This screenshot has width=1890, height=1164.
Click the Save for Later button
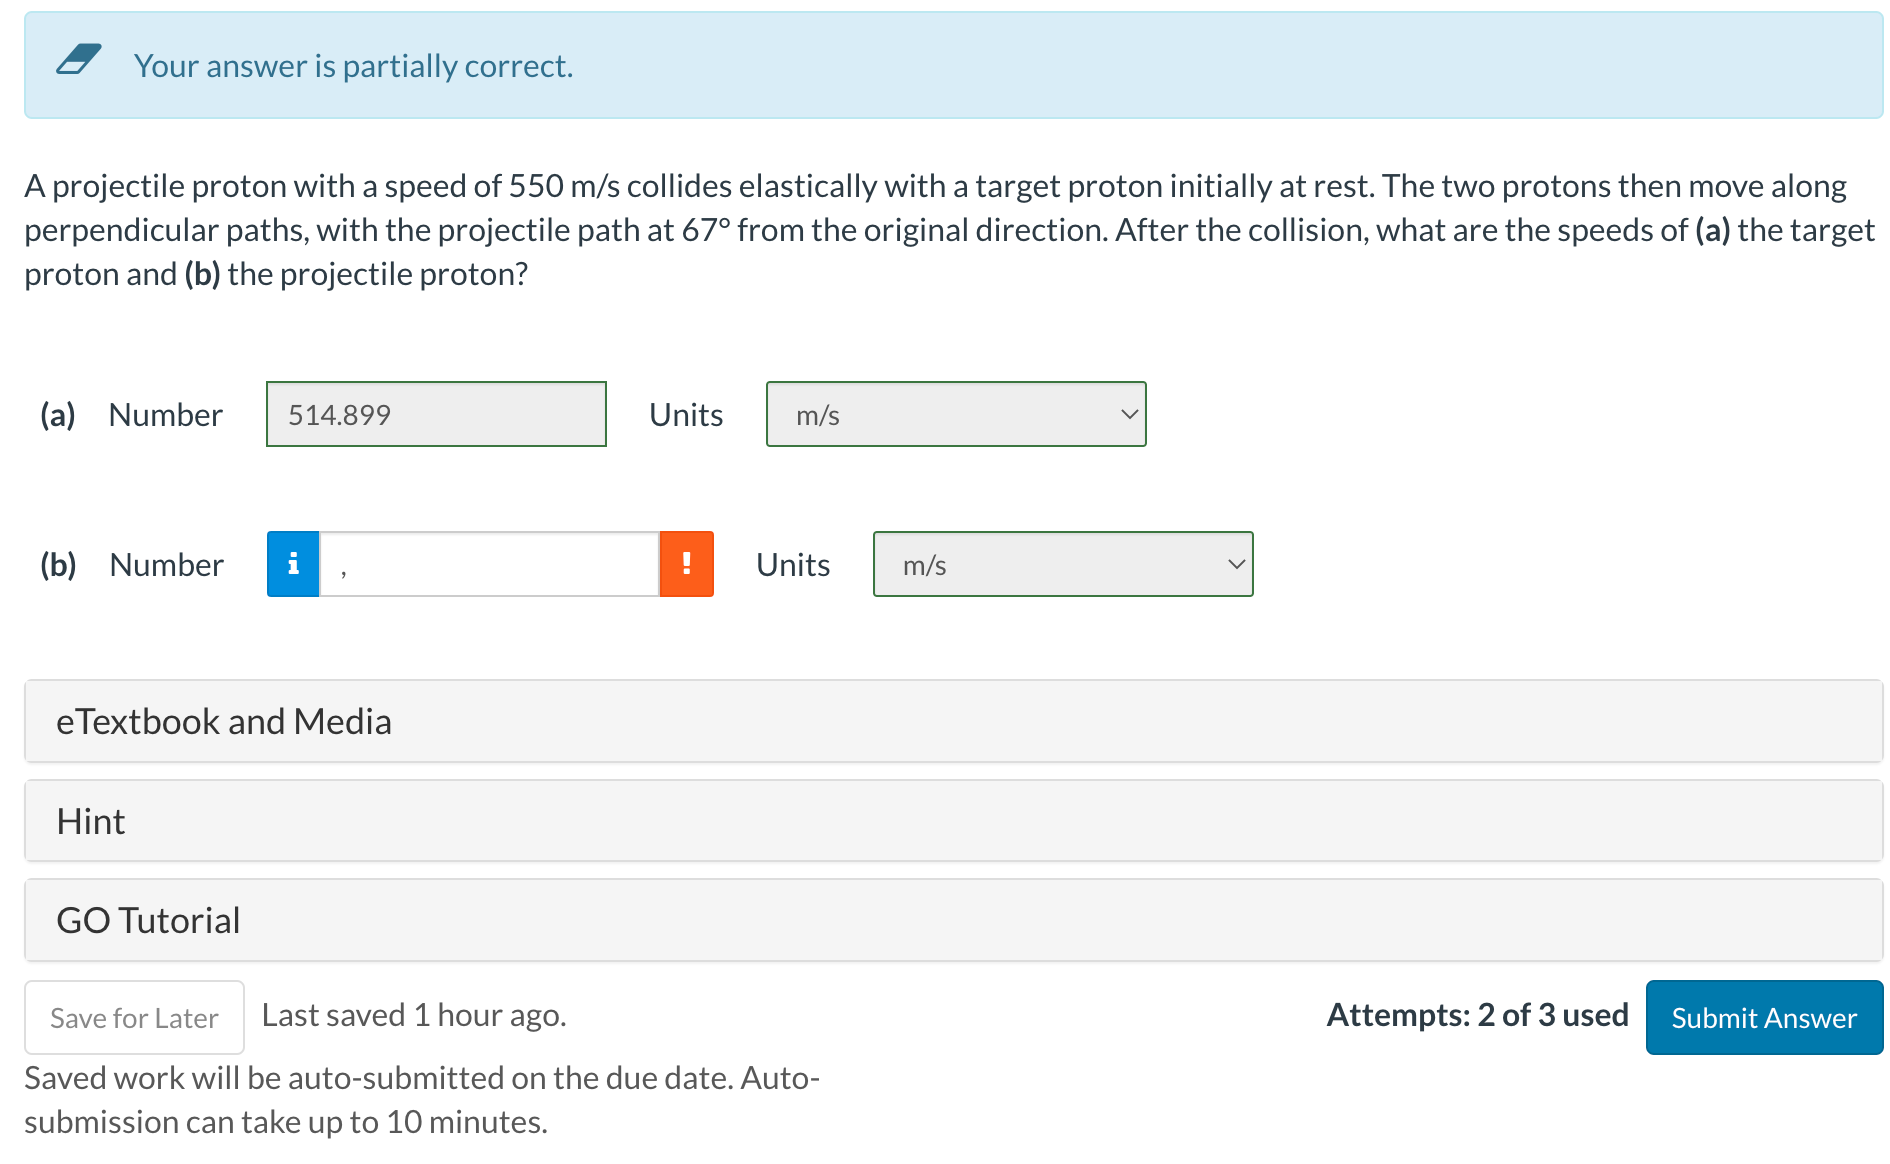coord(134,1017)
